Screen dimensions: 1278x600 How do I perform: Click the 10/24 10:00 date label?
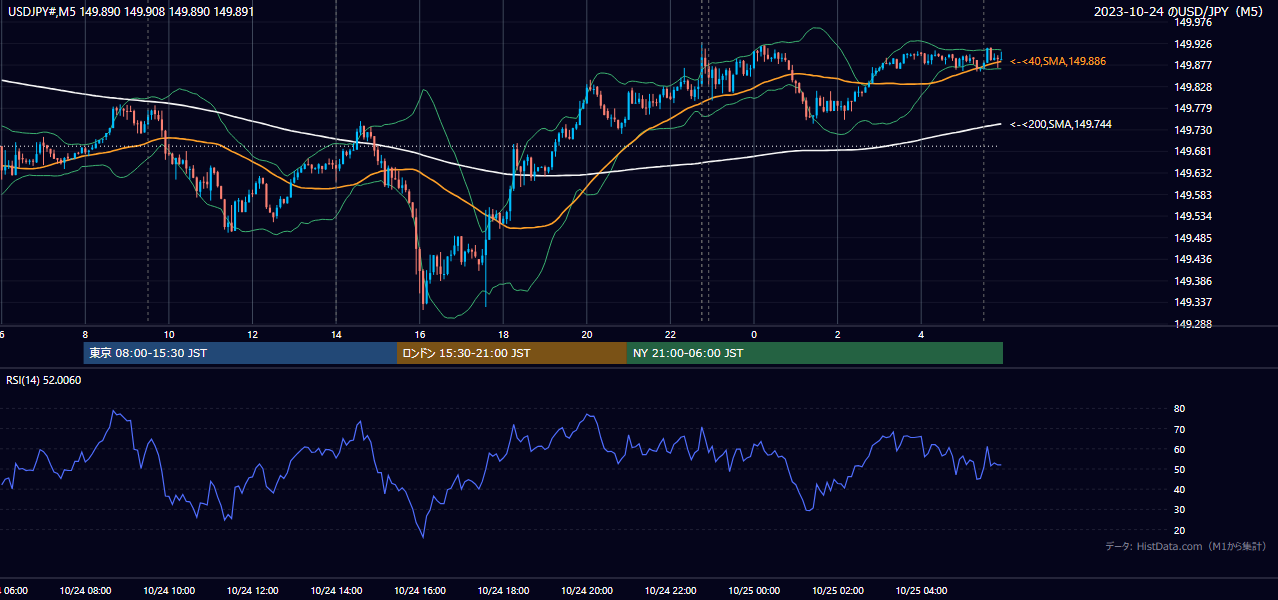click(169, 590)
